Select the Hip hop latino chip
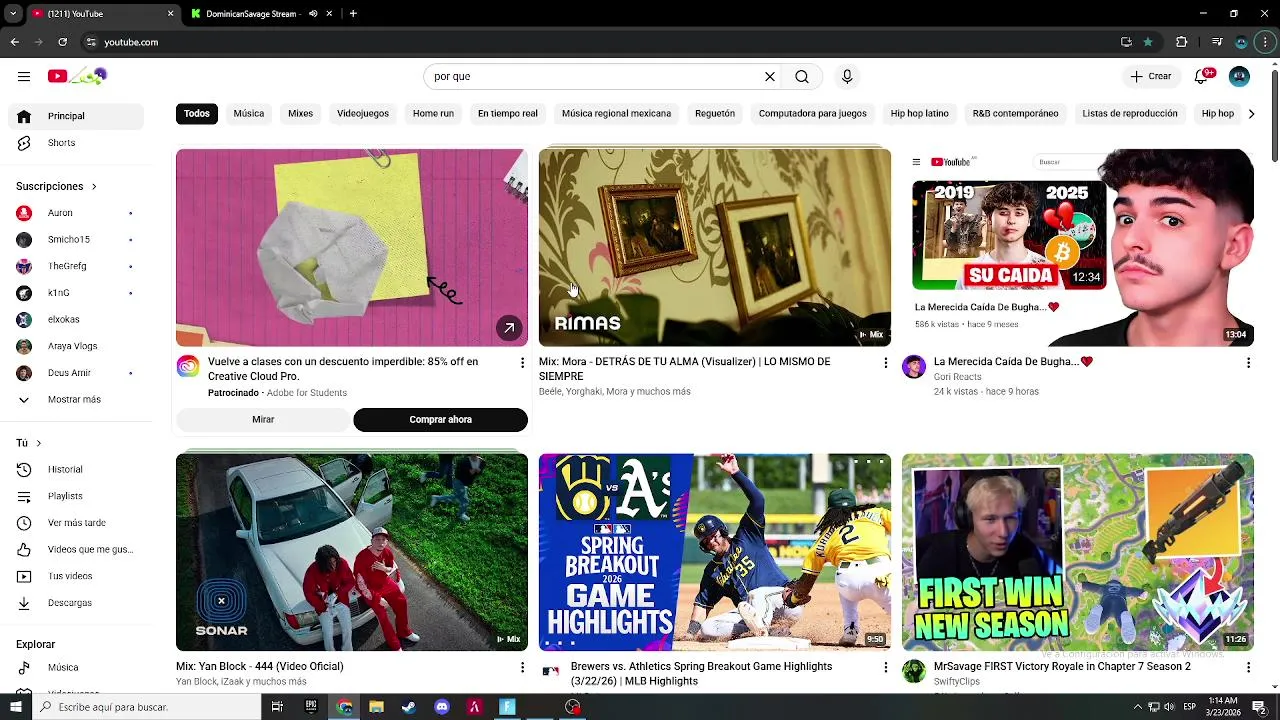 920,113
